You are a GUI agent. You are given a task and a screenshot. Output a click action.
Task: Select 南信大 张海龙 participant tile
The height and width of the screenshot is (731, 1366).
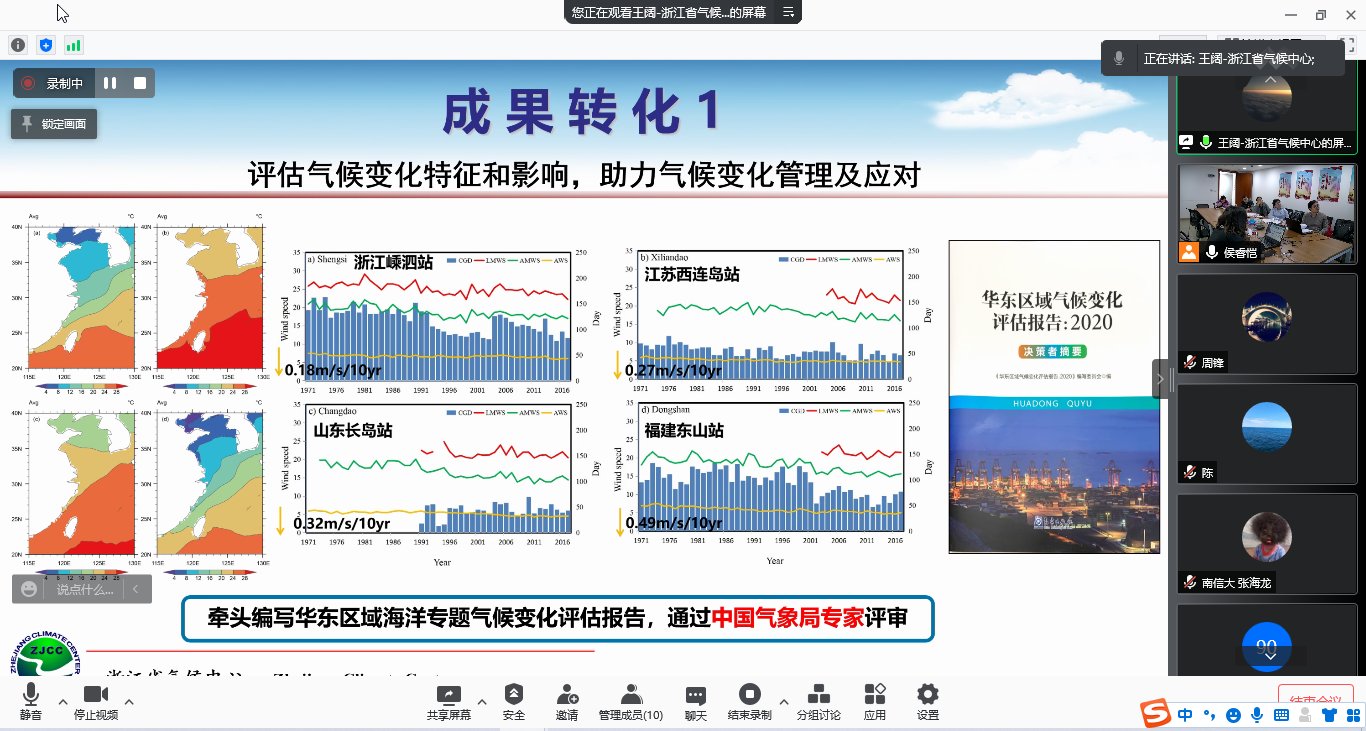coord(1267,543)
